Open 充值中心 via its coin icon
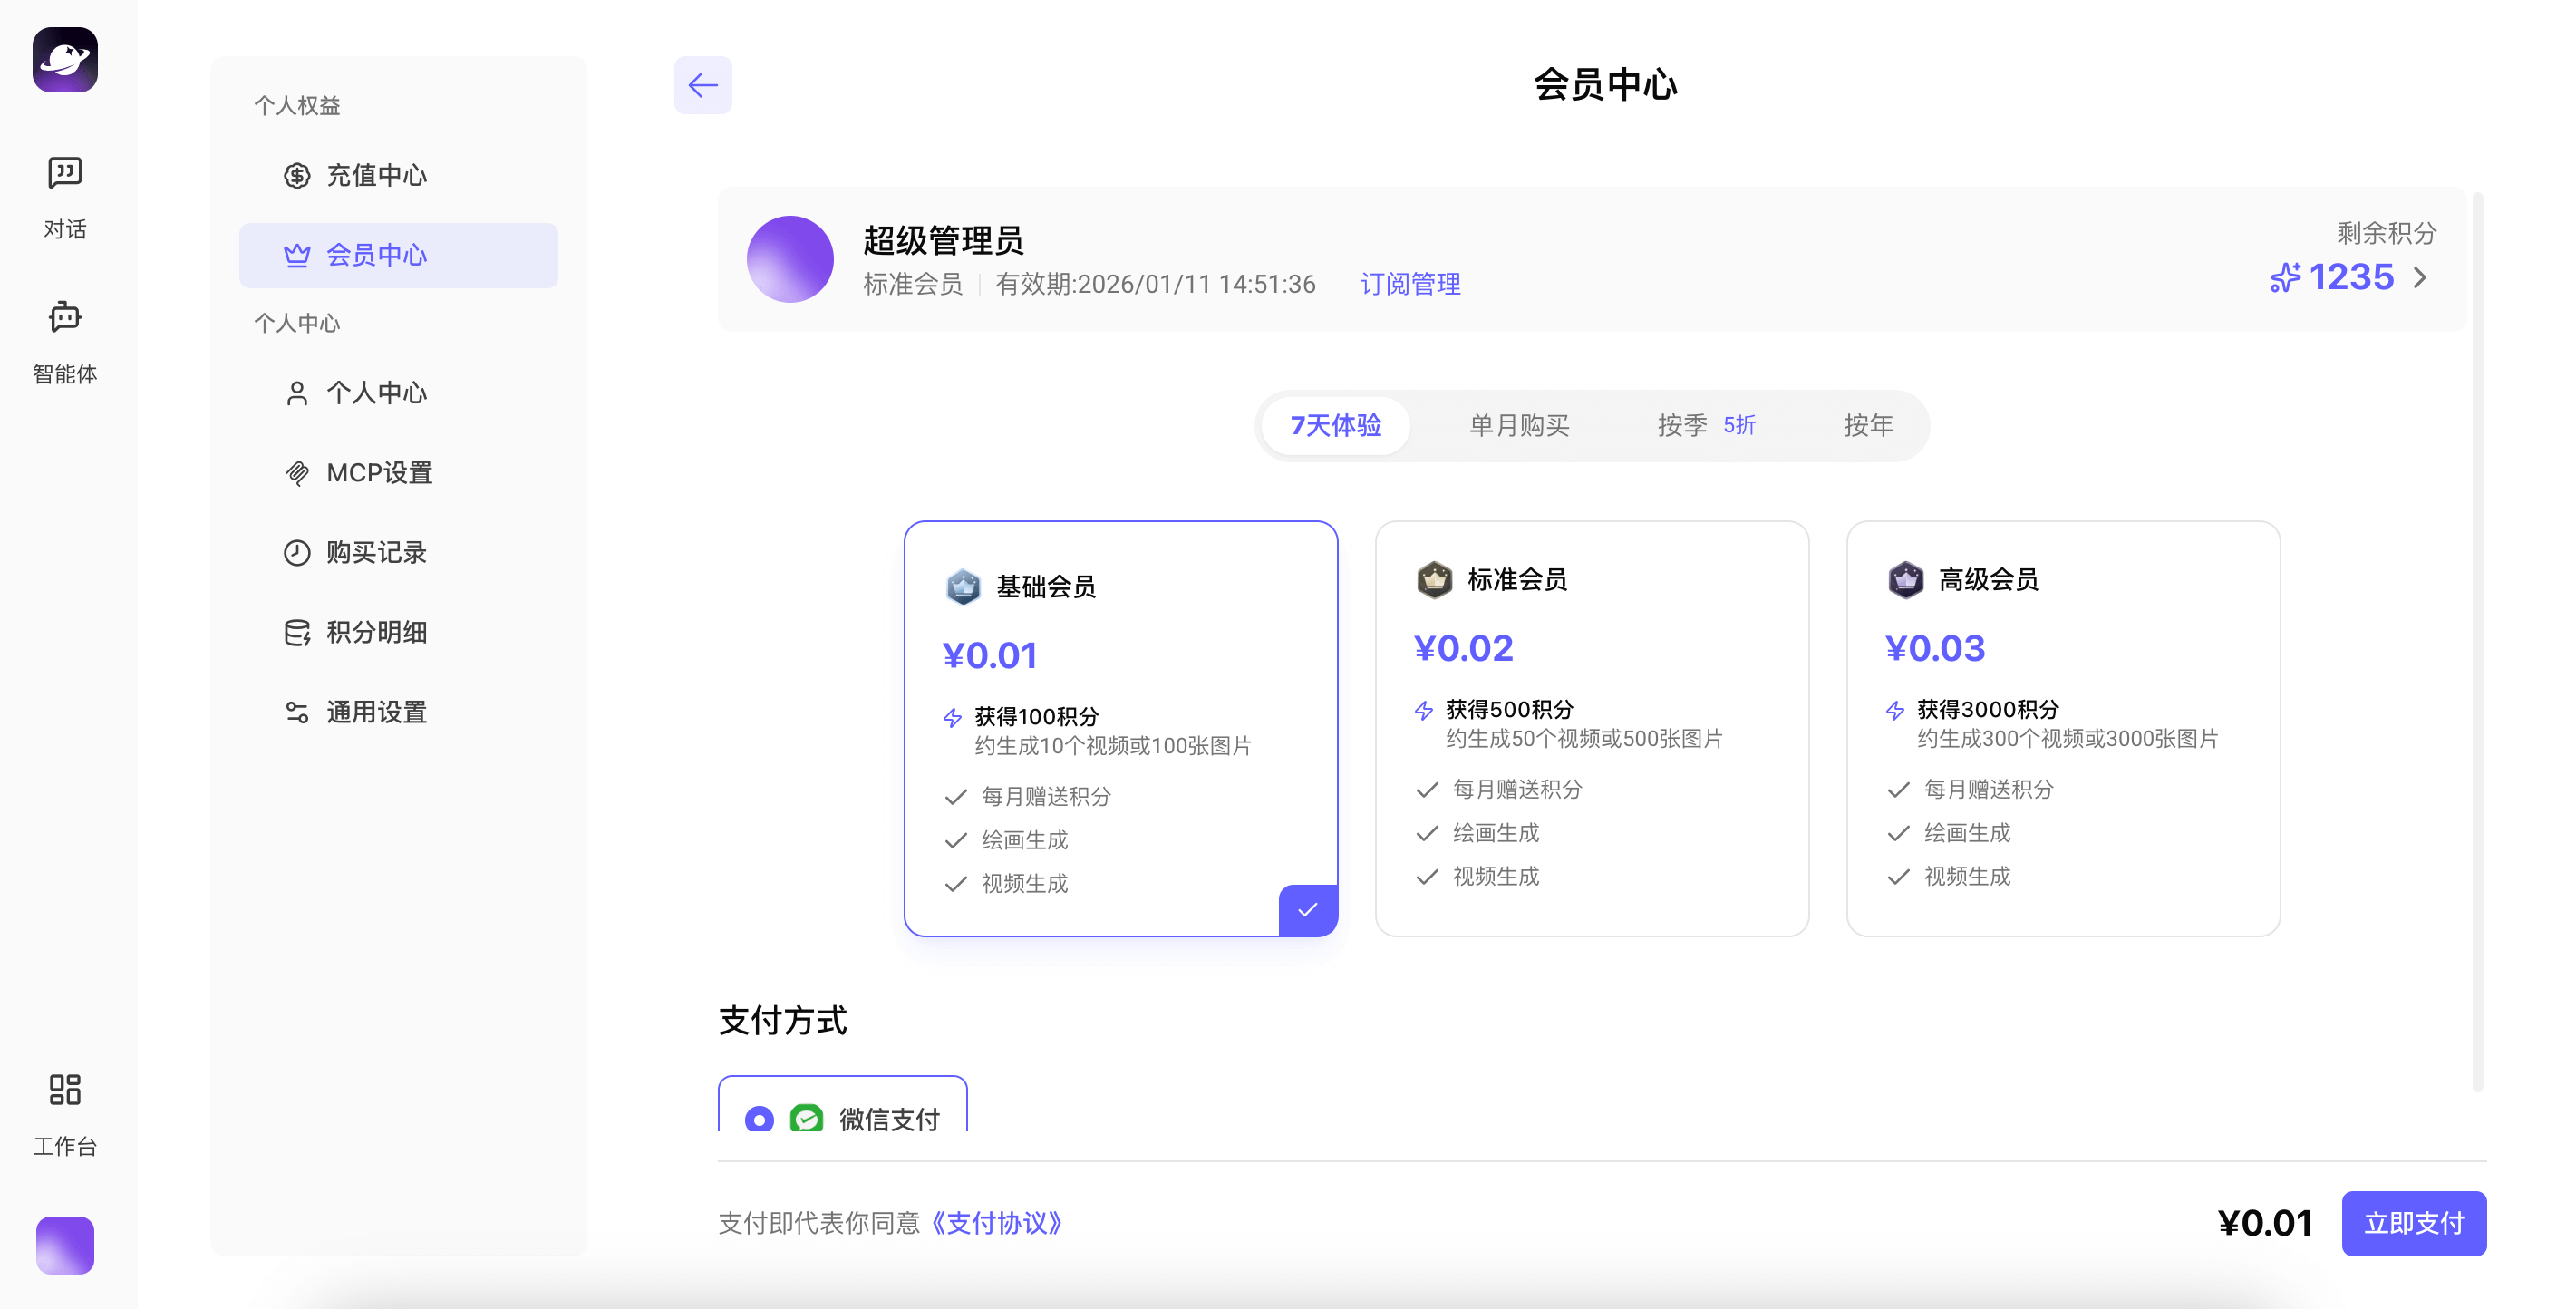The height and width of the screenshot is (1309, 2576). [297, 175]
